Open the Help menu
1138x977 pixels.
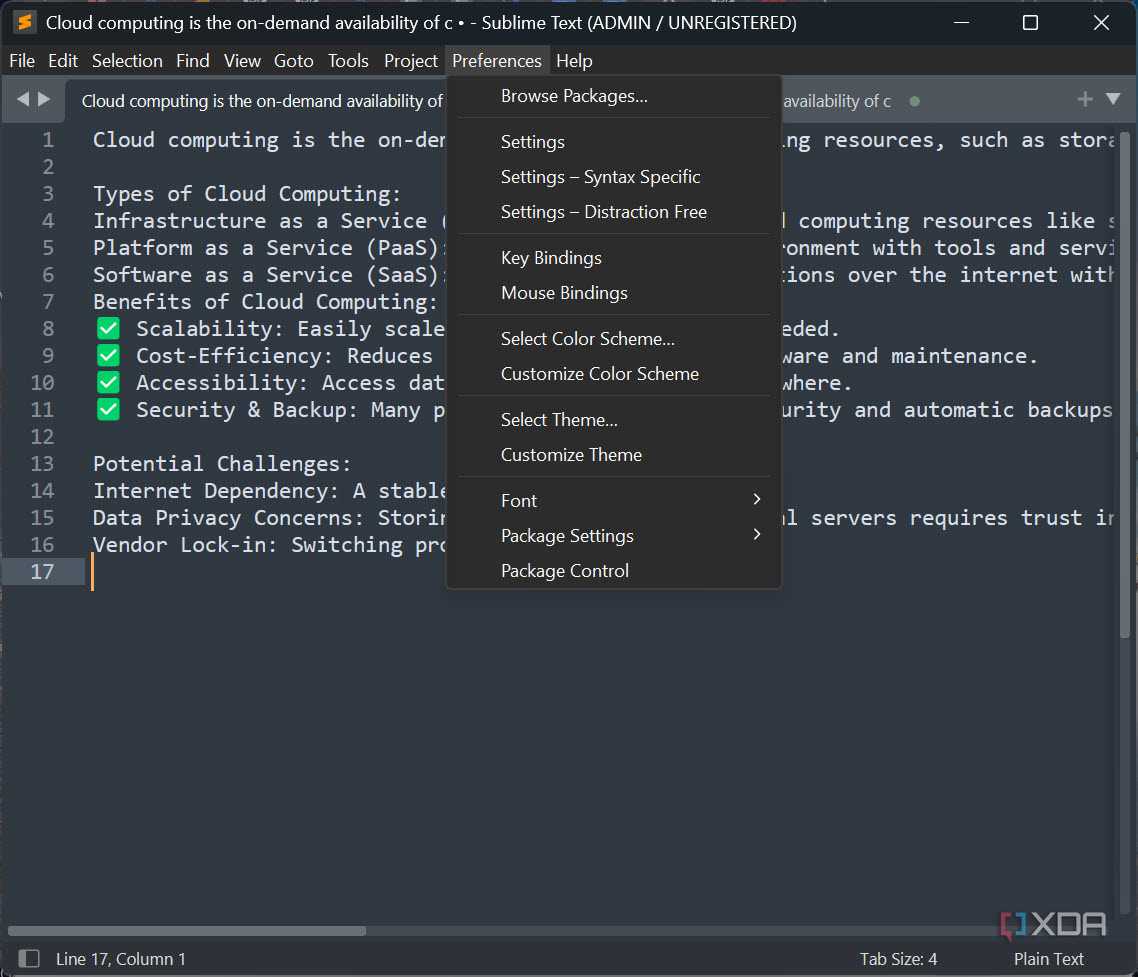[x=574, y=61]
